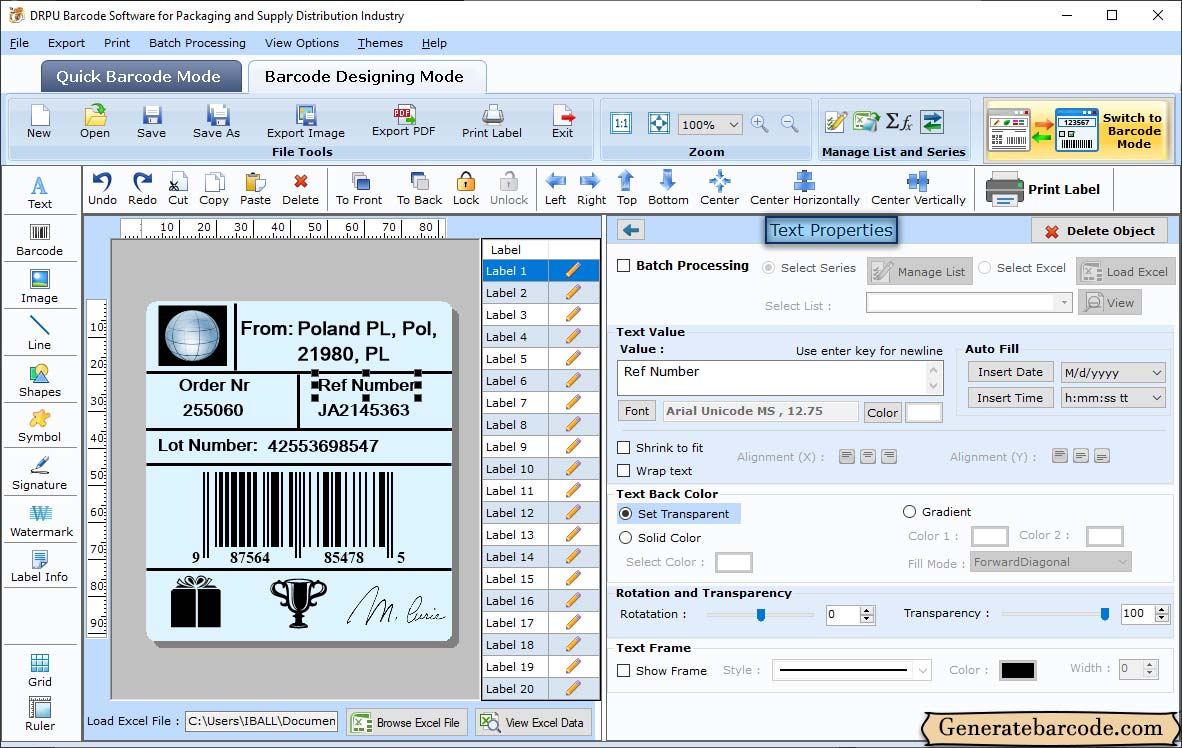This screenshot has height=748, width=1182.
Task: Switch to Barcode Designing Mode tab
Action: (x=366, y=77)
